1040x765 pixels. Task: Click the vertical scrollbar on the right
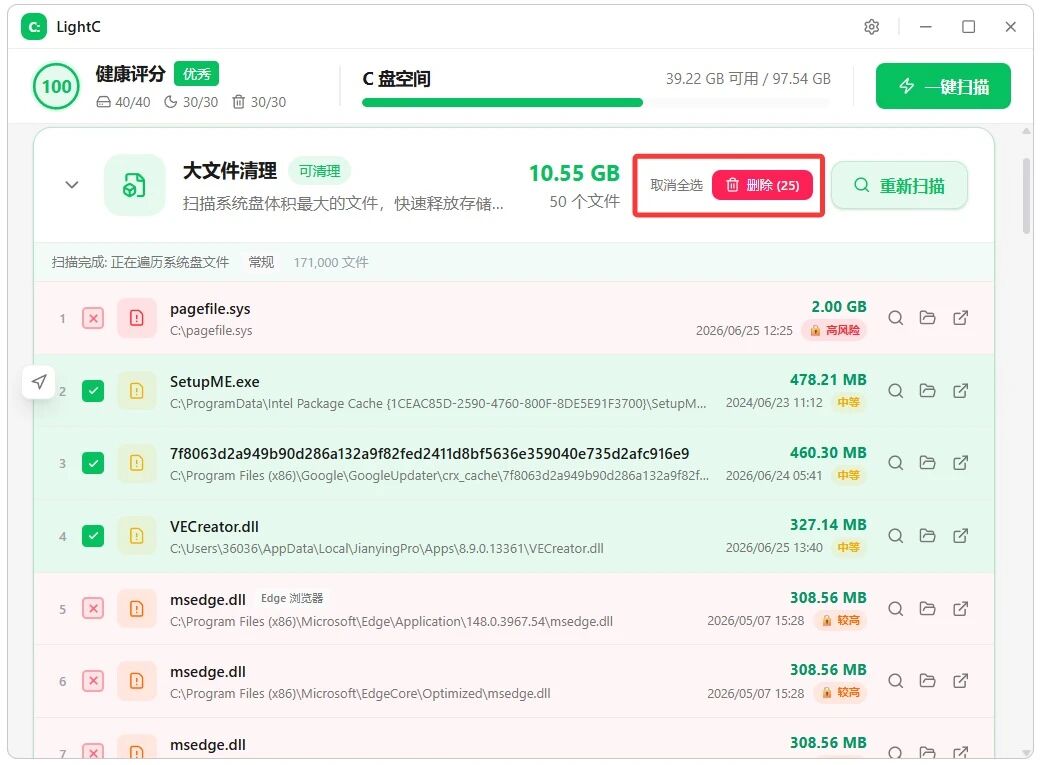click(x=1027, y=194)
